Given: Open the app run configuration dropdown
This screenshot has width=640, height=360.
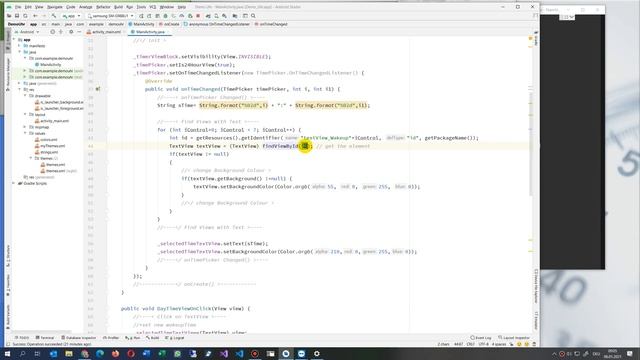Looking at the screenshot, I should click(71, 16).
